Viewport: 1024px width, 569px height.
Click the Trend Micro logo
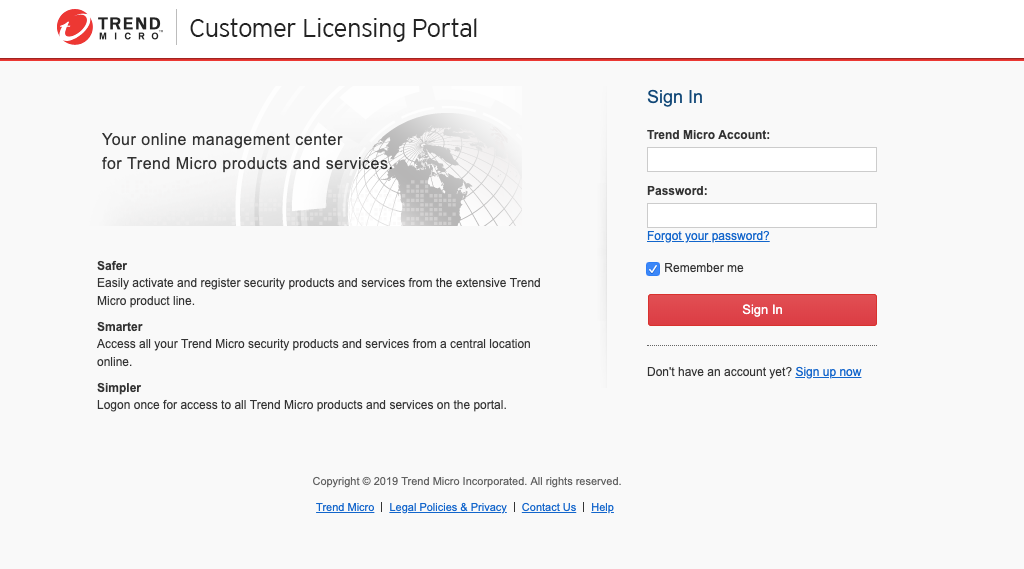(110, 27)
